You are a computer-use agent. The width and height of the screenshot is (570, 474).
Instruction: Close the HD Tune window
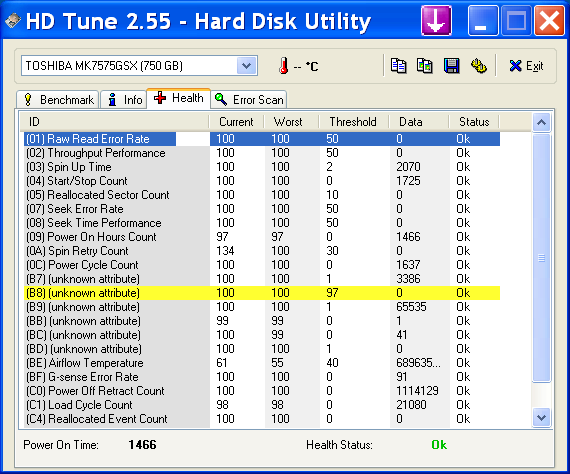click(x=549, y=21)
